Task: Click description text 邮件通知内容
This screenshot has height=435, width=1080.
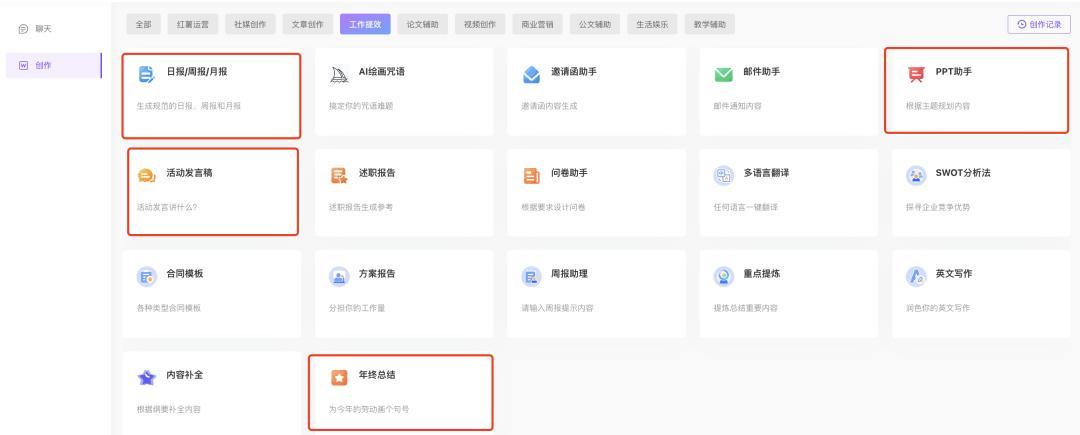Action: (738, 106)
